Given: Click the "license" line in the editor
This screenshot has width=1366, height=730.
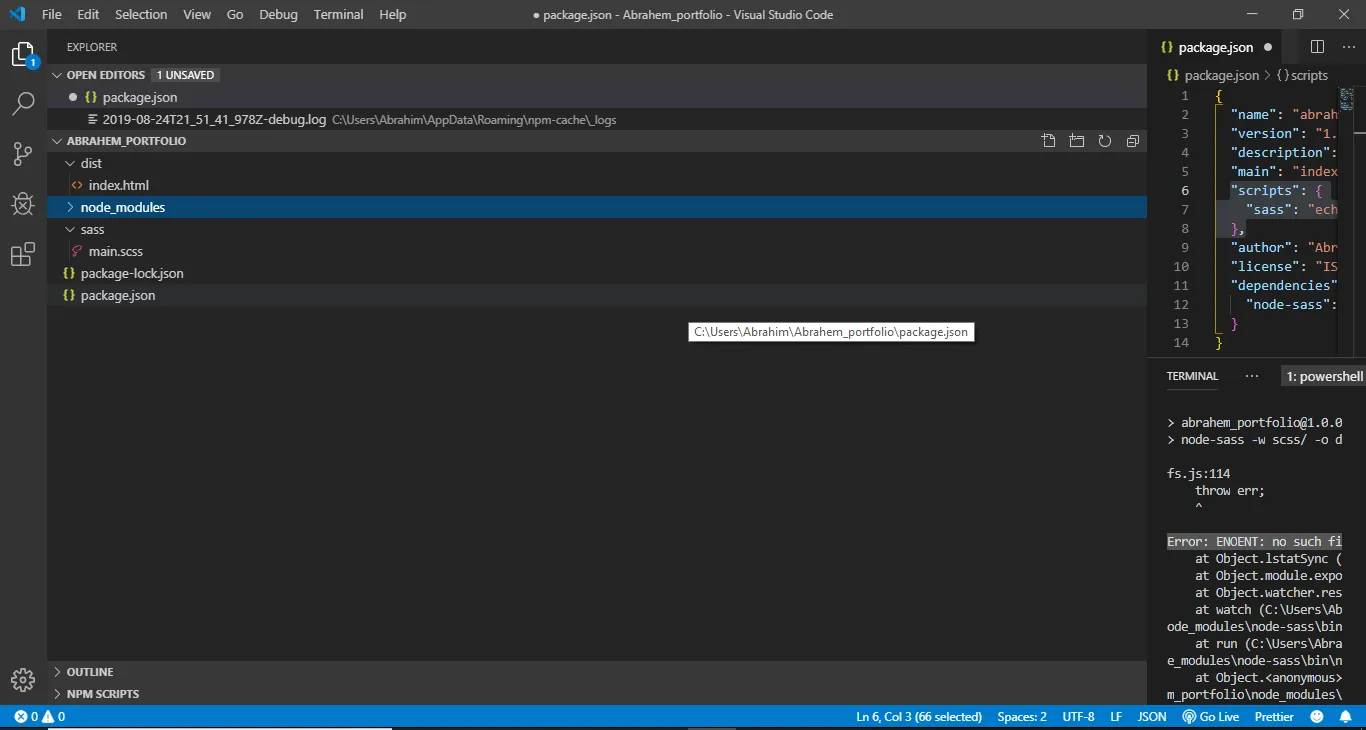Looking at the screenshot, I should point(1284,266).
